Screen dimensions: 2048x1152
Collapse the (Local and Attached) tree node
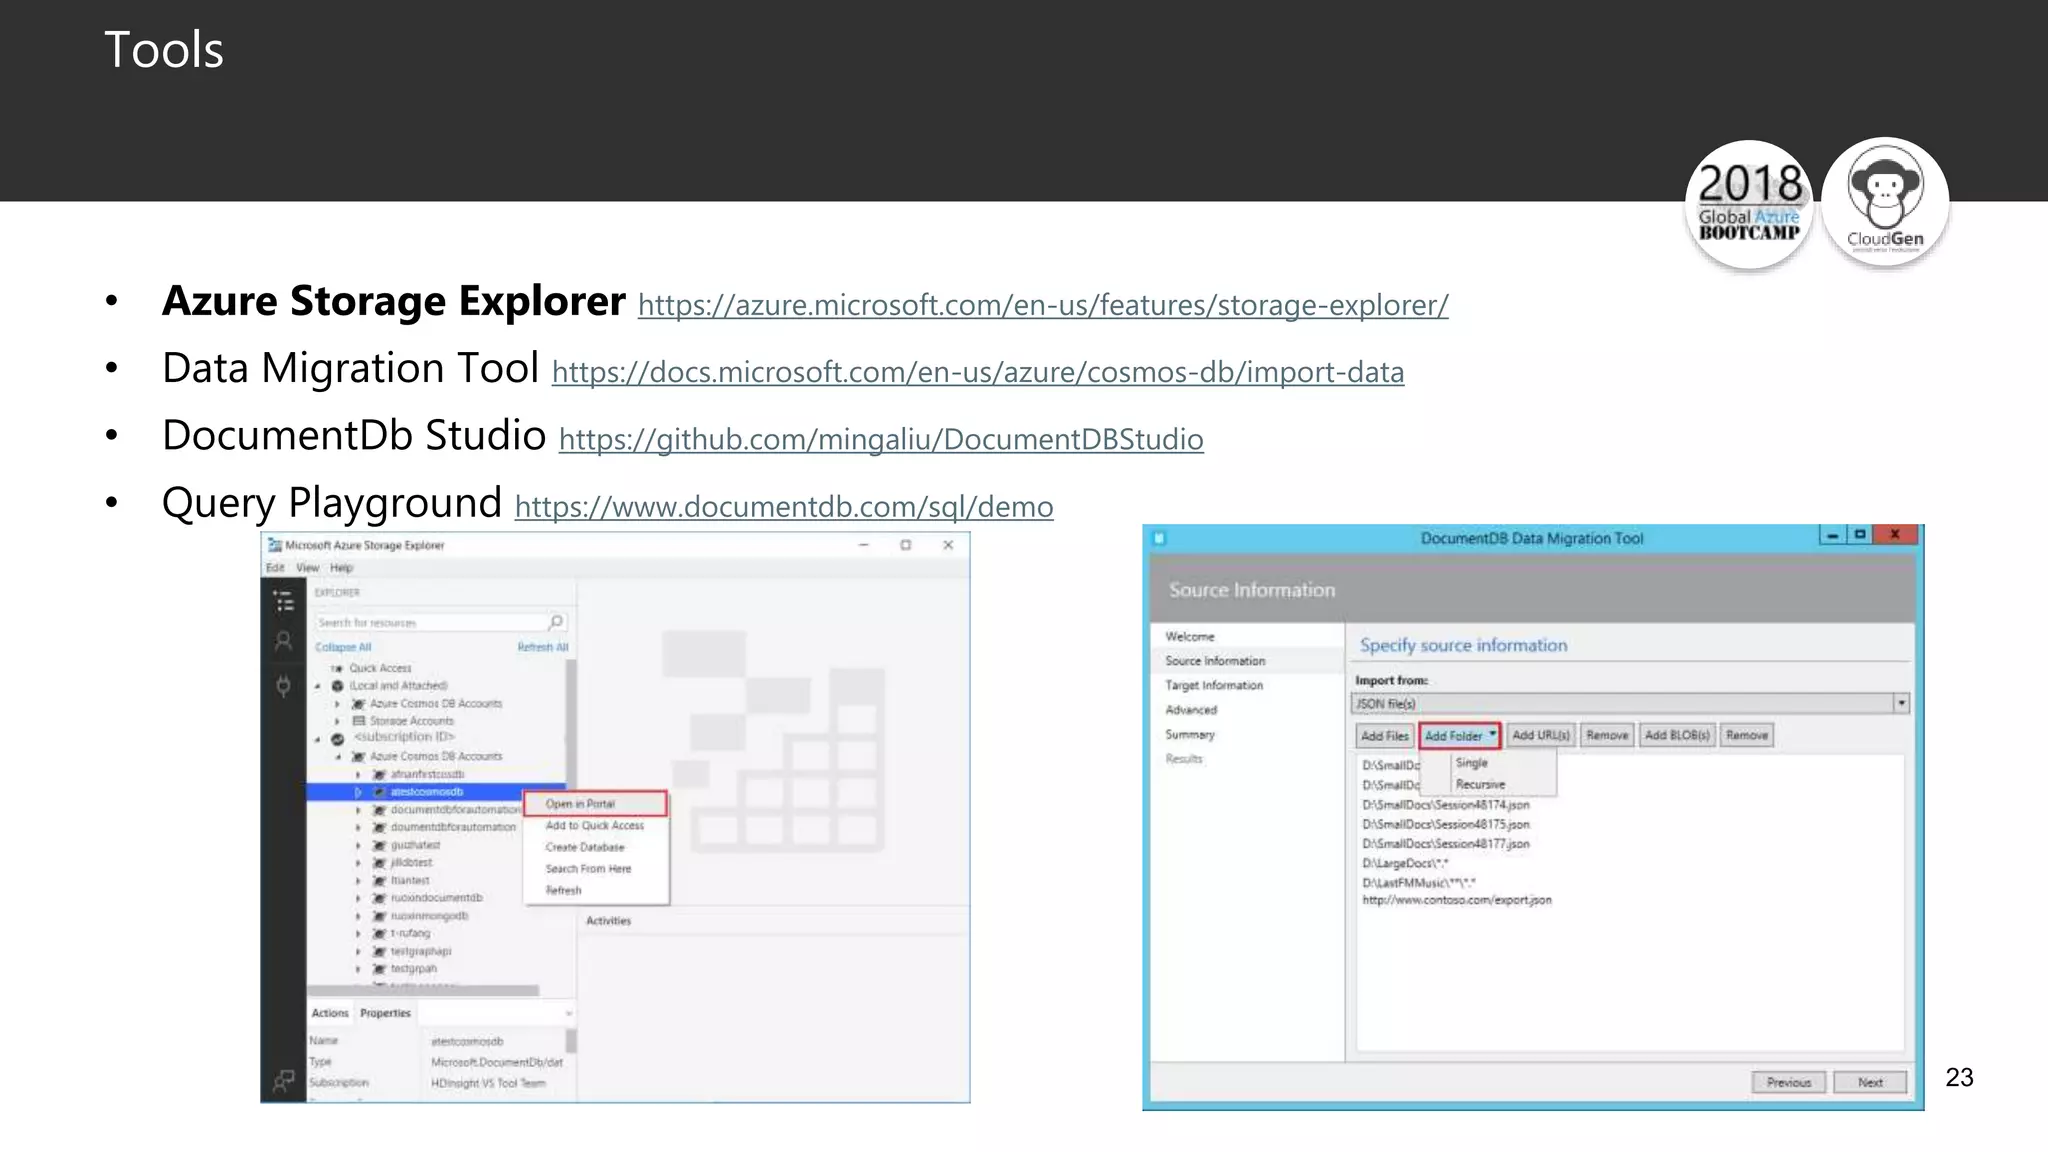point(318,686)
